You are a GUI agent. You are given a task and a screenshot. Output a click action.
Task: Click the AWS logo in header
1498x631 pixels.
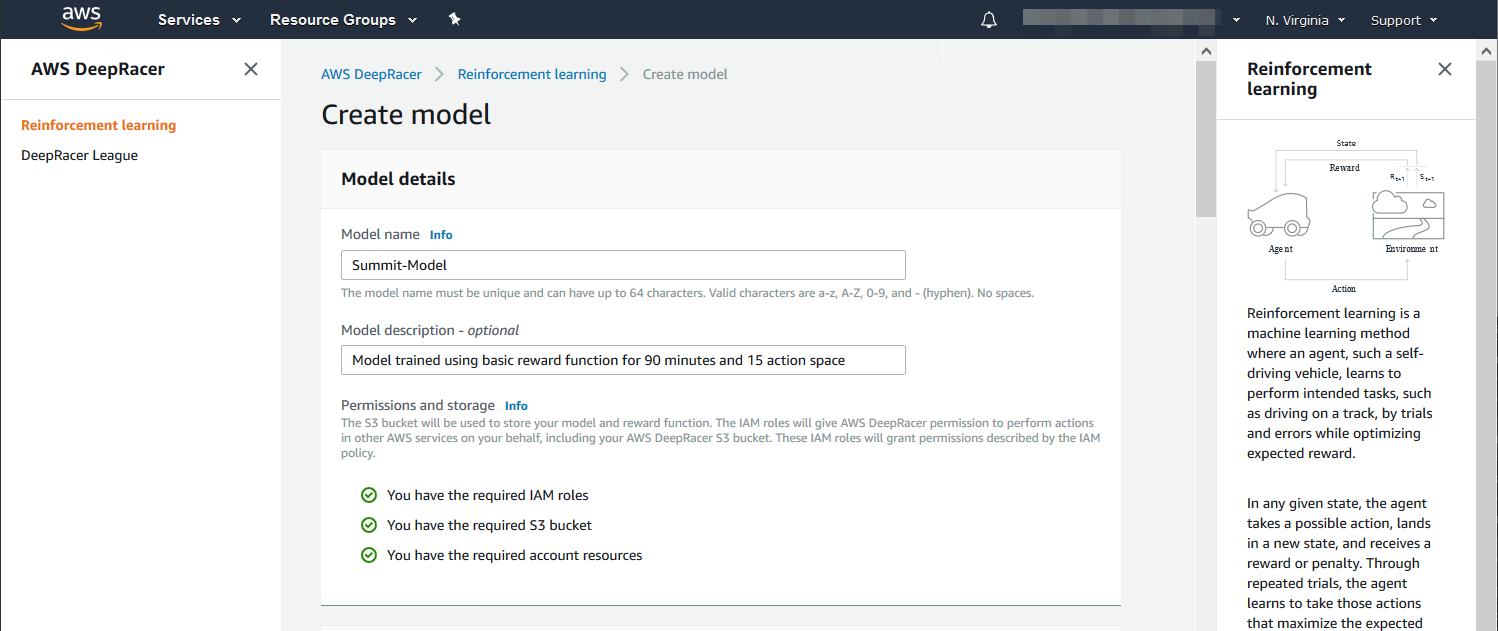pos(82,19)
